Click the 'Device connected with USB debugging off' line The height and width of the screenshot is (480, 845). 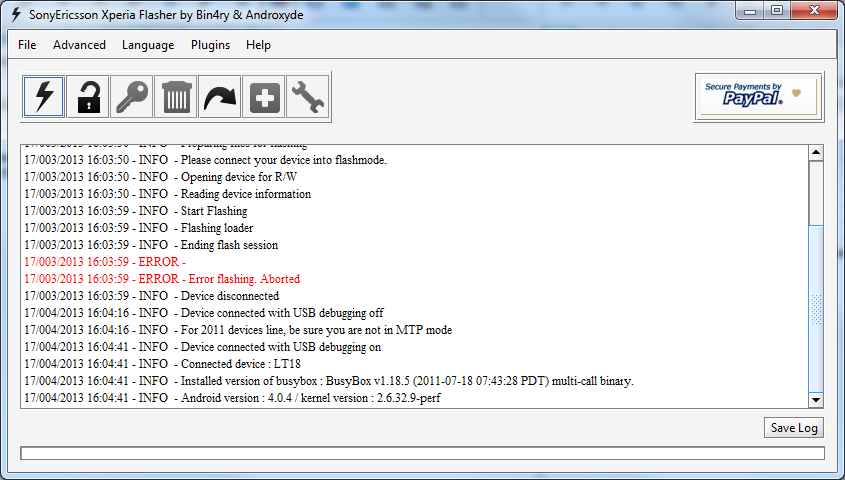tap(204, 313)
